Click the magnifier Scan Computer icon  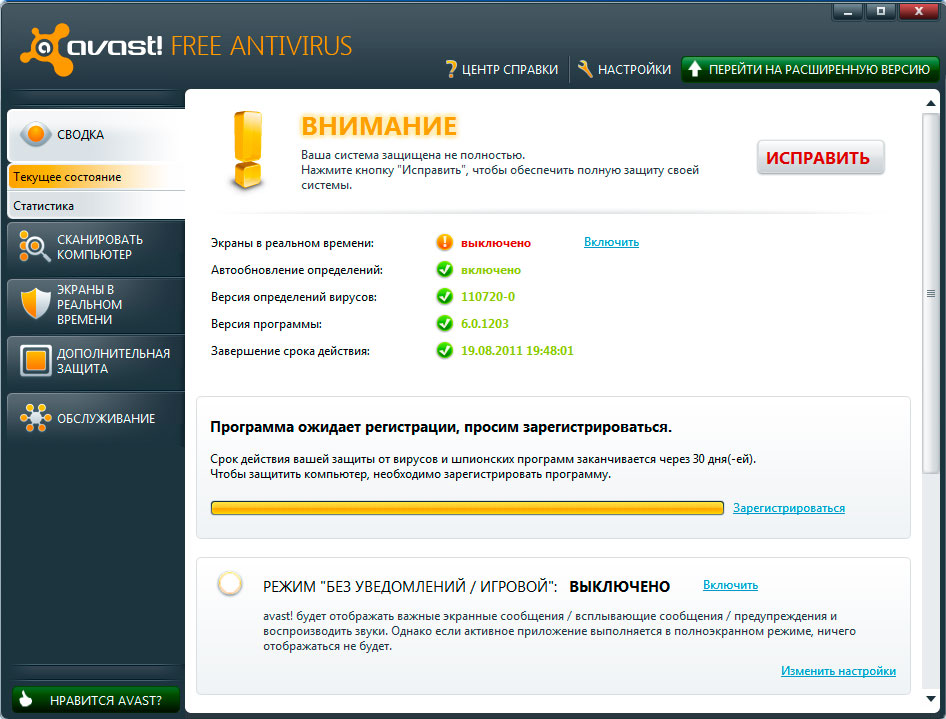coord(34,247)
